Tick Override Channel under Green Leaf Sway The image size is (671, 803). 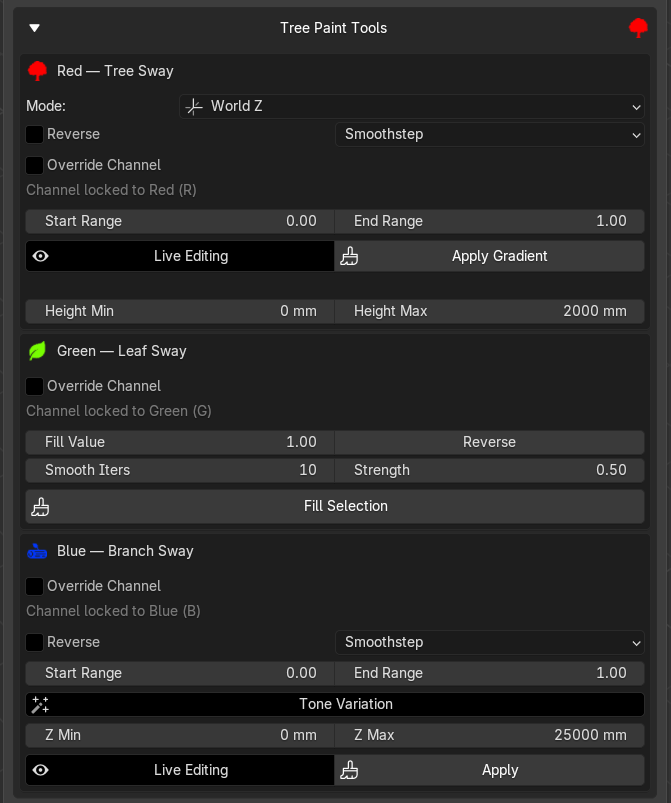35,386
